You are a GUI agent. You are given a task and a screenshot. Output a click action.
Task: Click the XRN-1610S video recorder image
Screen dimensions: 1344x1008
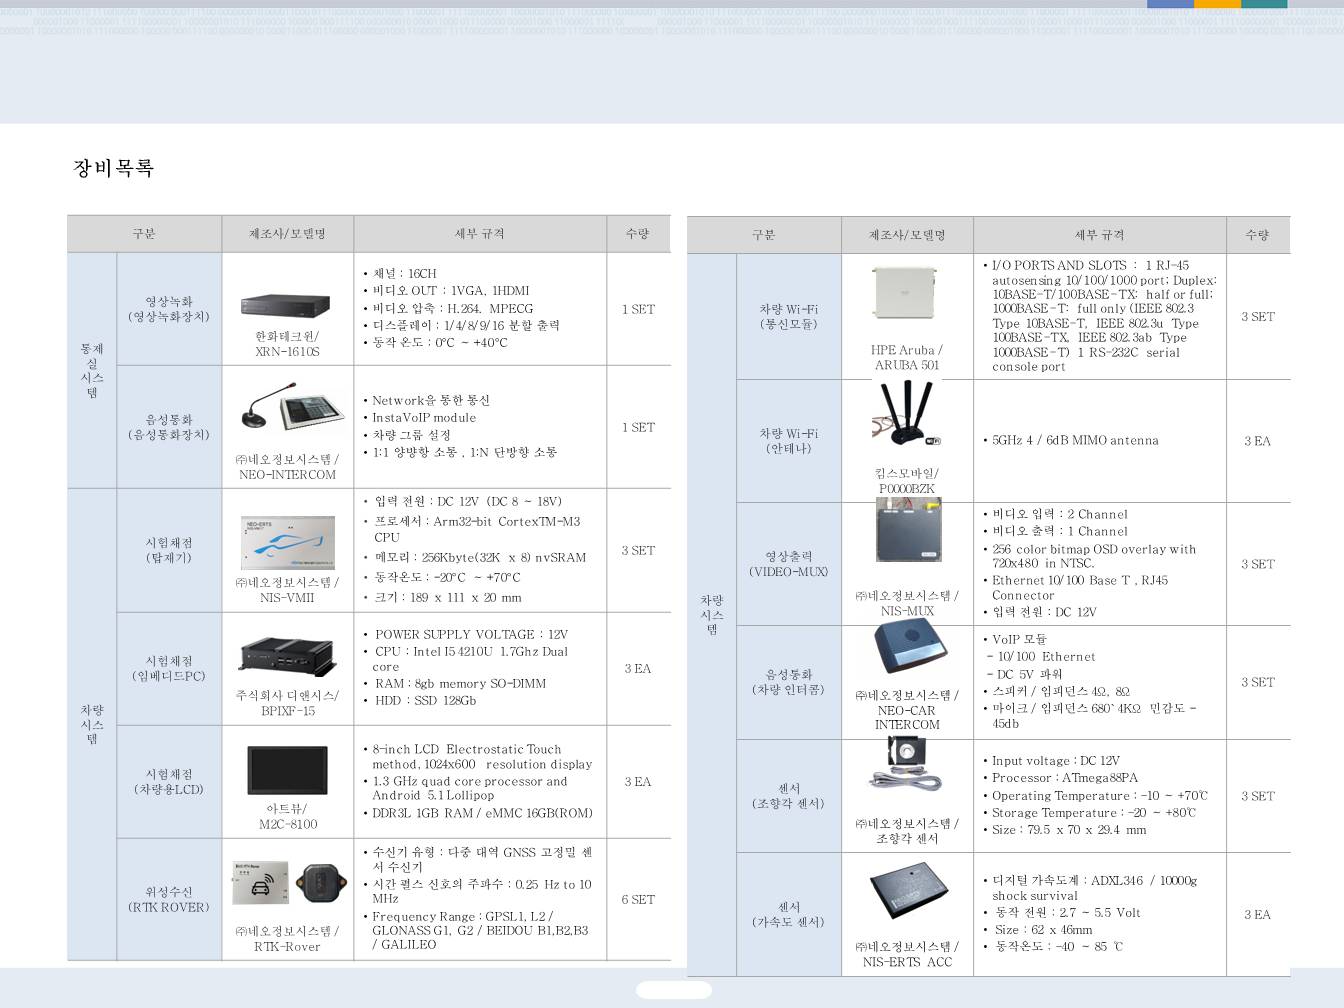tap(285, 306)
